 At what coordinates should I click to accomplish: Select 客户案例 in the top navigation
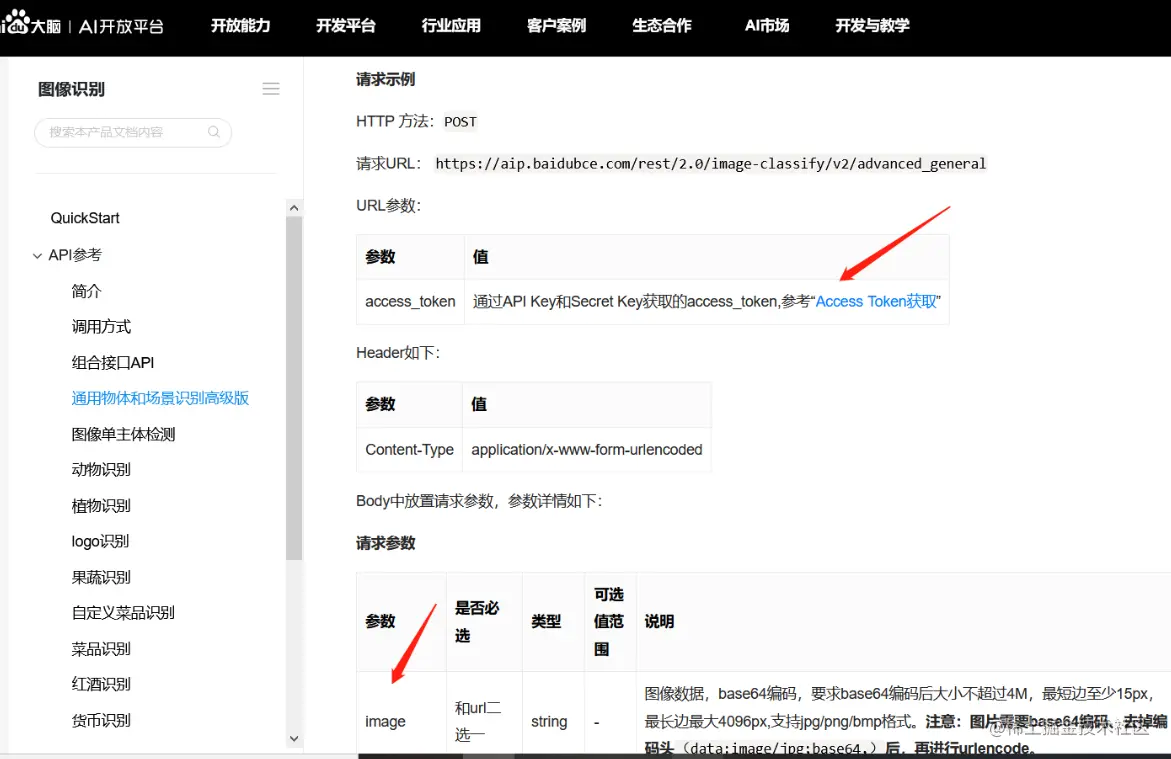pyautogui.click(x=556, y=27)
